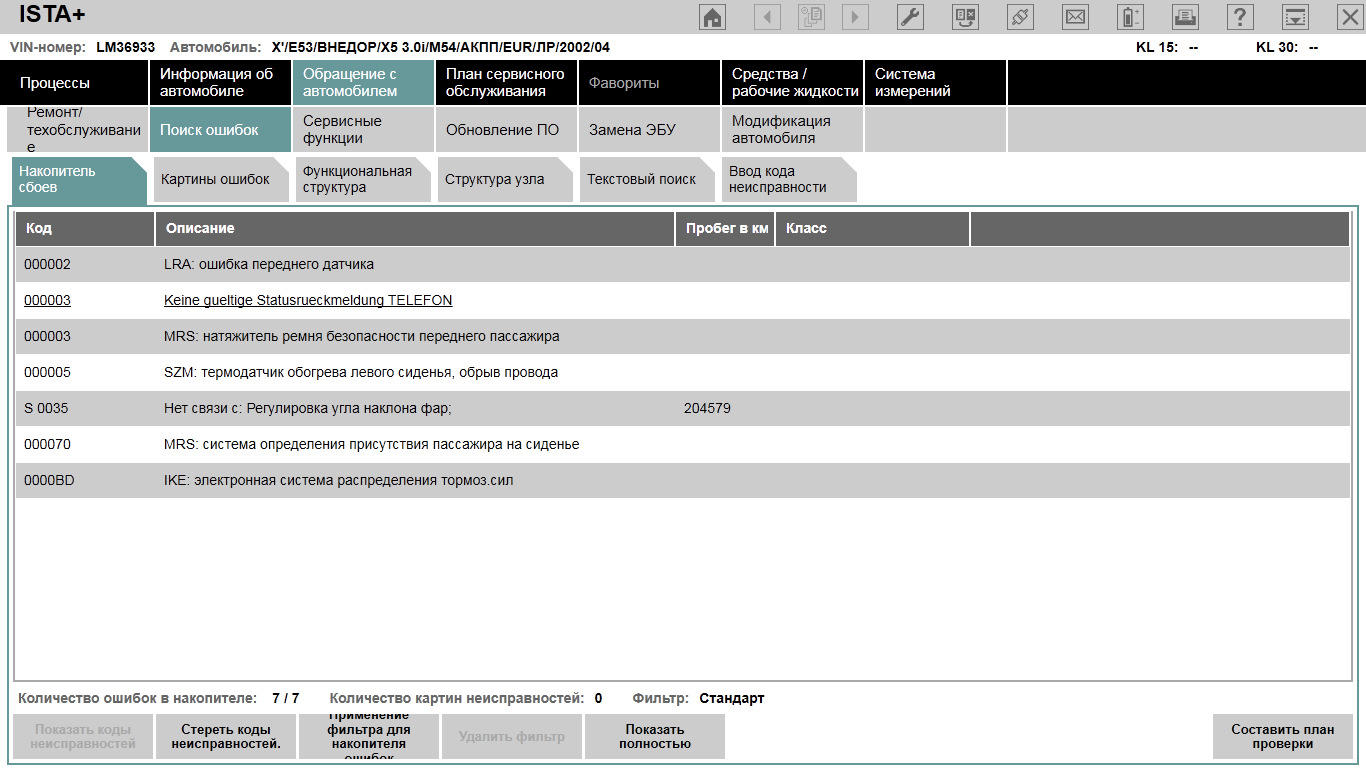Switch to Ремонт/техобслуживание submenu

[x=76, y=129]
